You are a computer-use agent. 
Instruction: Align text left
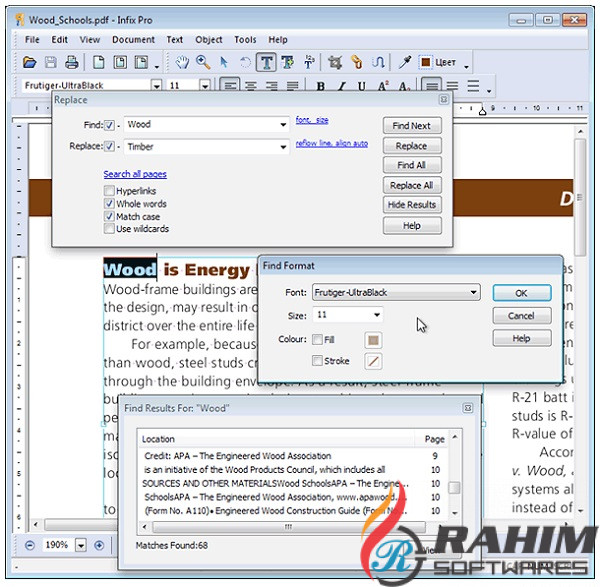pyautogui.click(x=230, y=85)
